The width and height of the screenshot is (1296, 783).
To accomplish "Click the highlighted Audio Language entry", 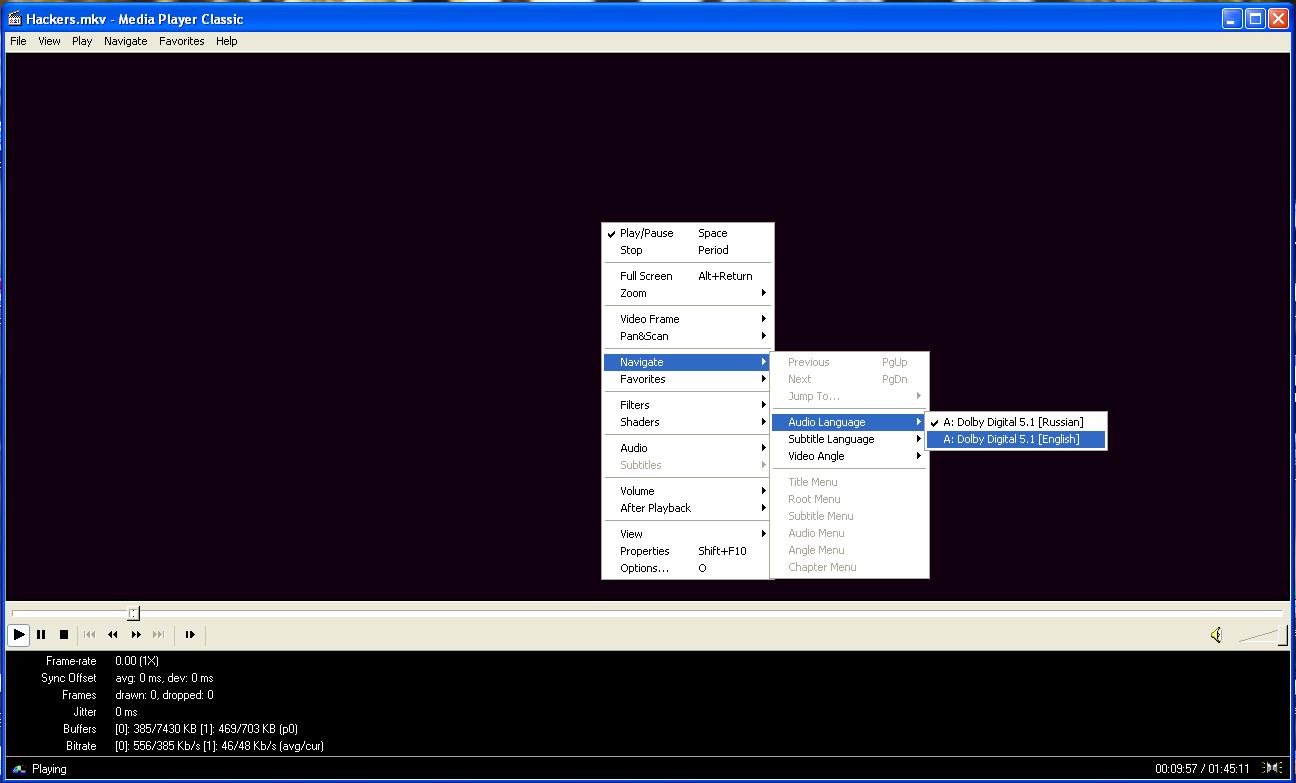I will (x=850, y=422).
